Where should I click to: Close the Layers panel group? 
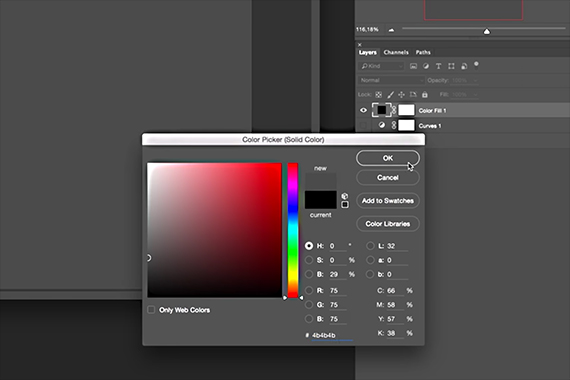[x=360, y=45]
